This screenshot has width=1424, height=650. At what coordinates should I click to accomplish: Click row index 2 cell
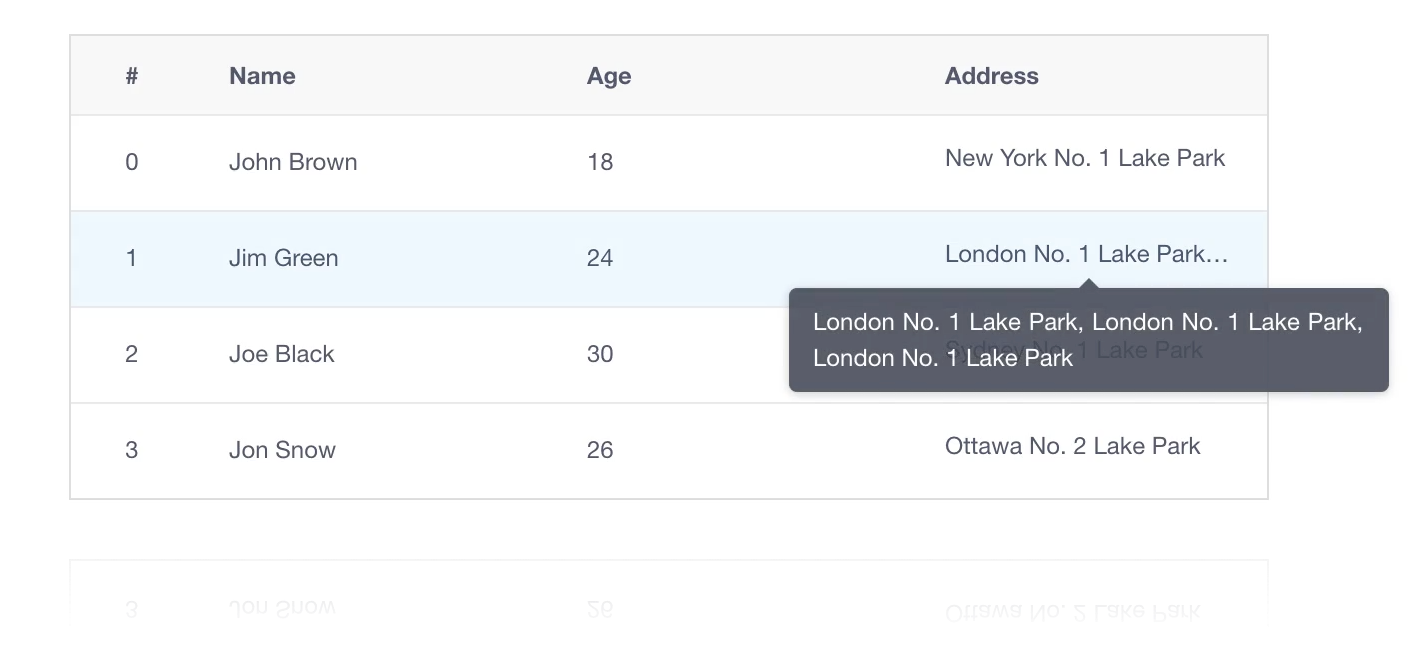pyautogui.click(x=132, y=354)
